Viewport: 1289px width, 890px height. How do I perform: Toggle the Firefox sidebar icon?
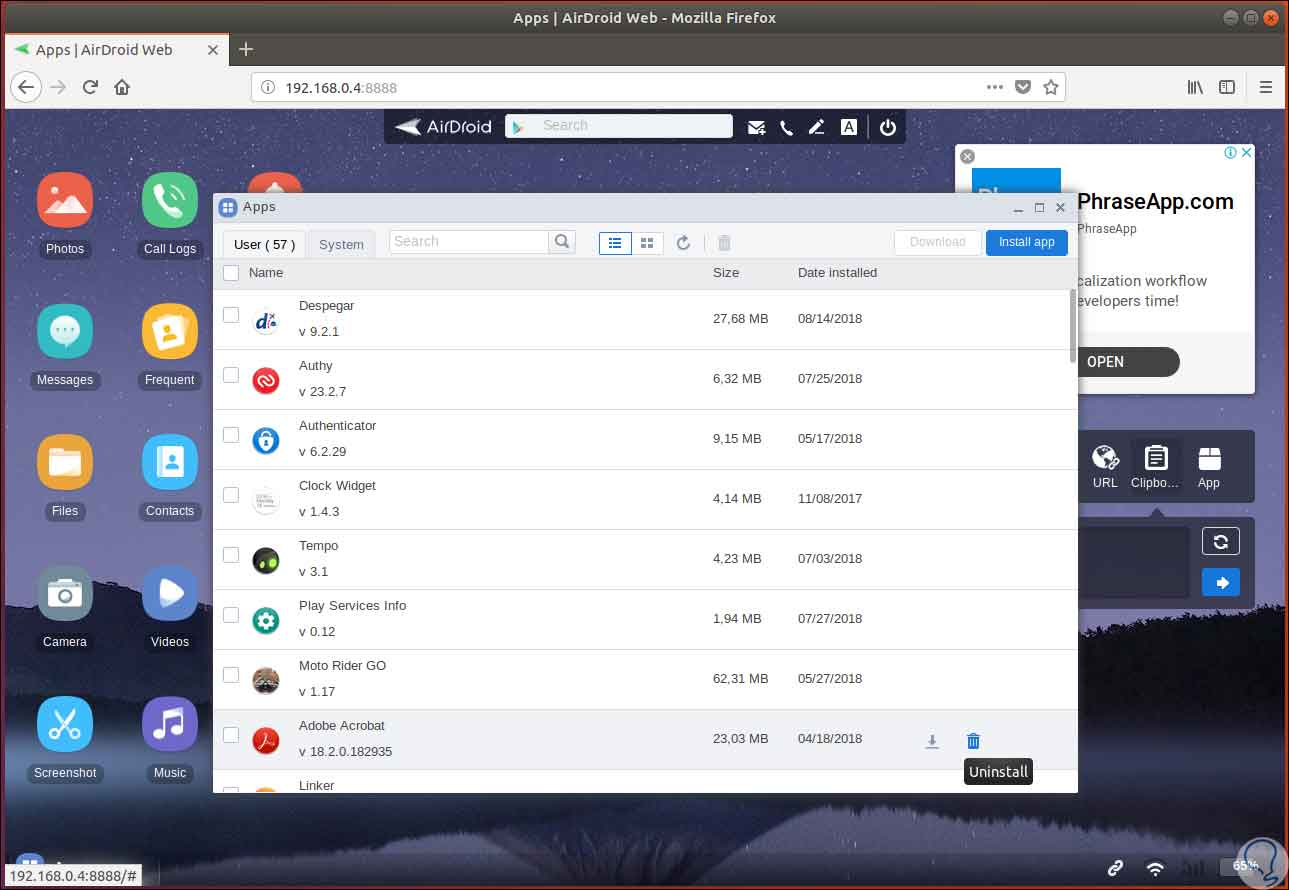1227,87
